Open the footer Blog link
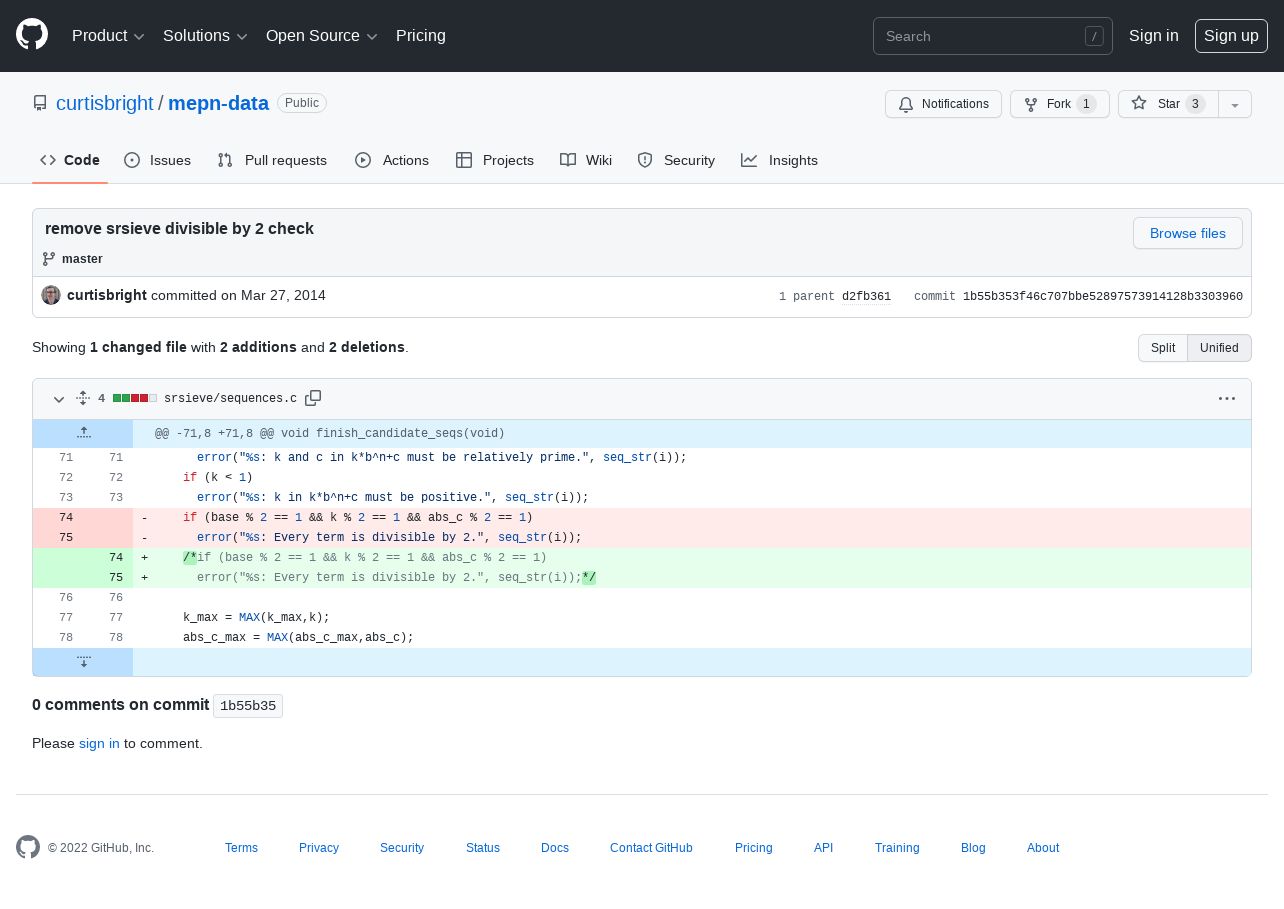Image resolution: width=1284 pixels, height=909 pixels. tap(973, 848)
